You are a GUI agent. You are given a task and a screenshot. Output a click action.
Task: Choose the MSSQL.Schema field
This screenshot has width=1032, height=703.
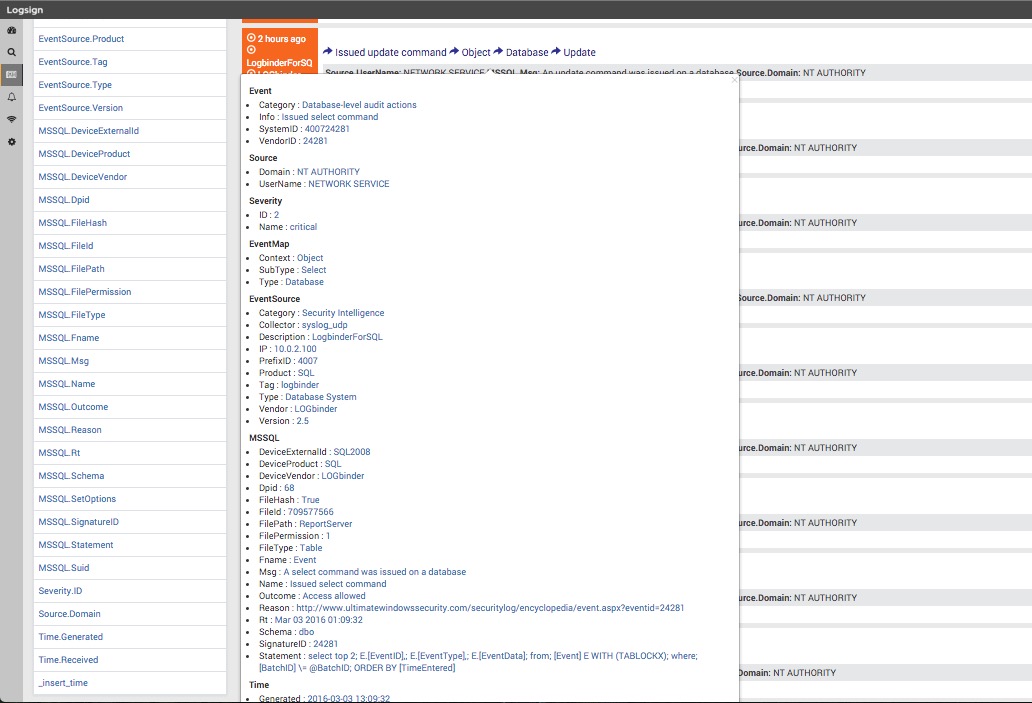[130, 477]
